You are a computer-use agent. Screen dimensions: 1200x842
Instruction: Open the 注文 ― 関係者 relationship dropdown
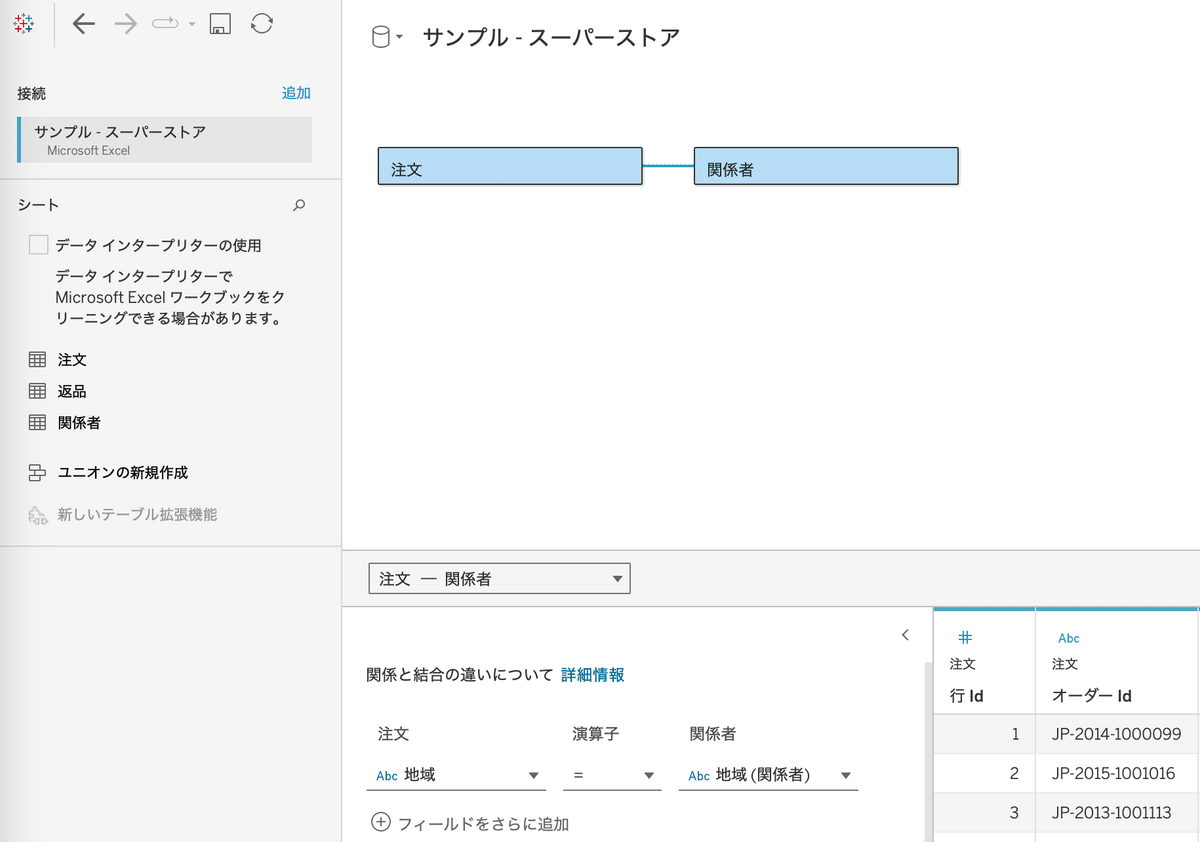tap(500, 578)
